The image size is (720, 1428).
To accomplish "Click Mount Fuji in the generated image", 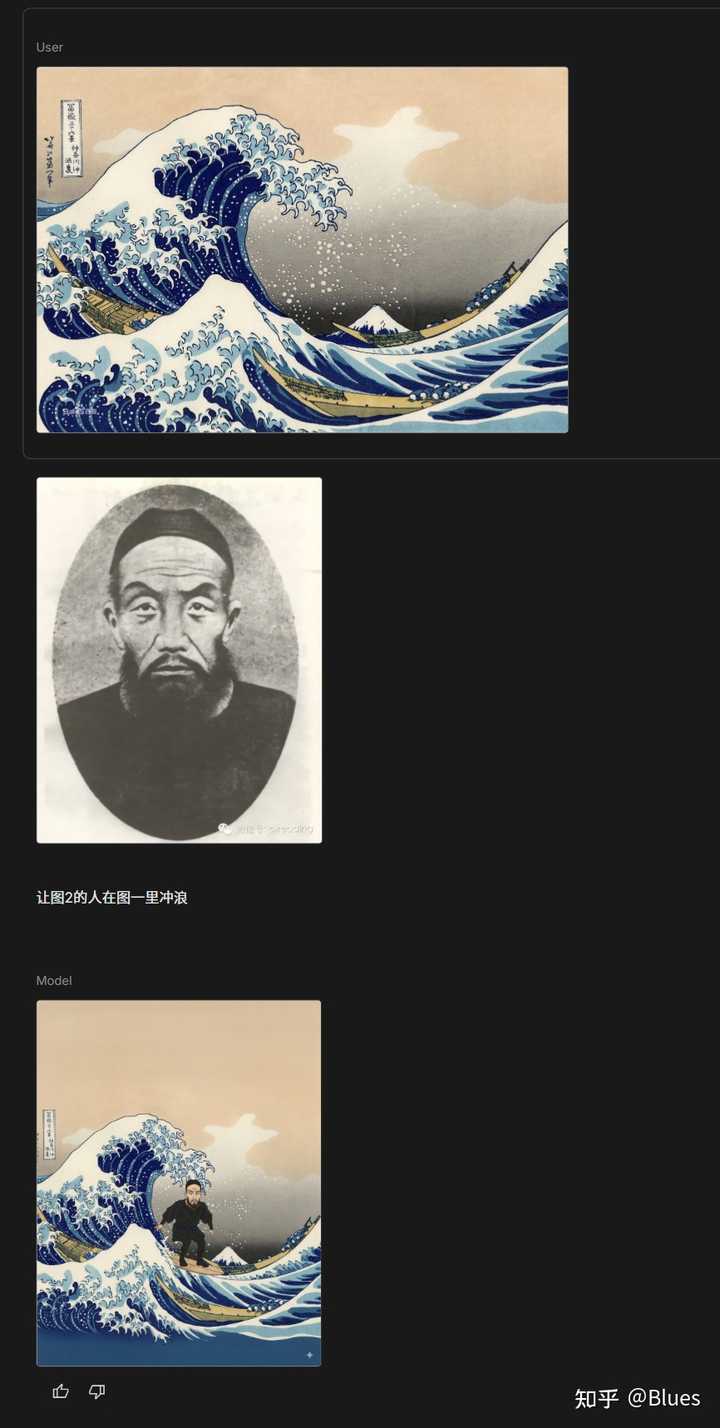I will (x=229, y=1254).
